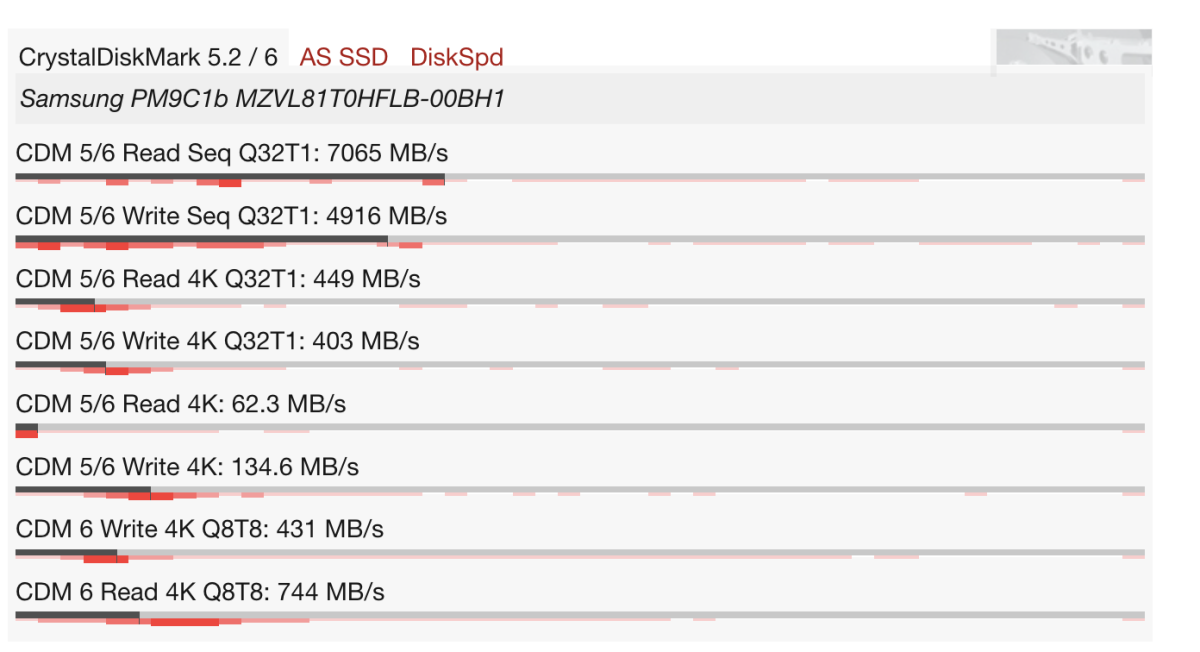Viewport: 1200px width, 652px height.
Task: Click the red marker under Read 4K 62.3 MB/s
Action: 27,431
